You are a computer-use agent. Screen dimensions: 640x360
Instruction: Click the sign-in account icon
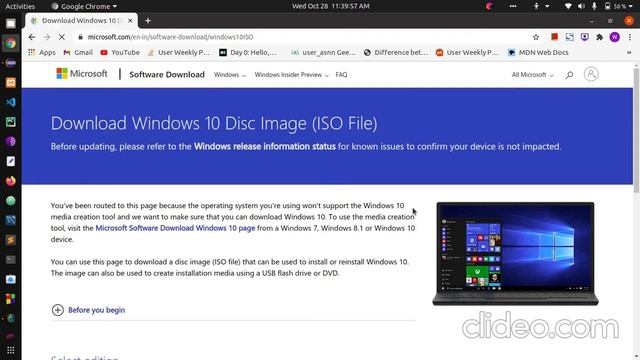point(591,74)
